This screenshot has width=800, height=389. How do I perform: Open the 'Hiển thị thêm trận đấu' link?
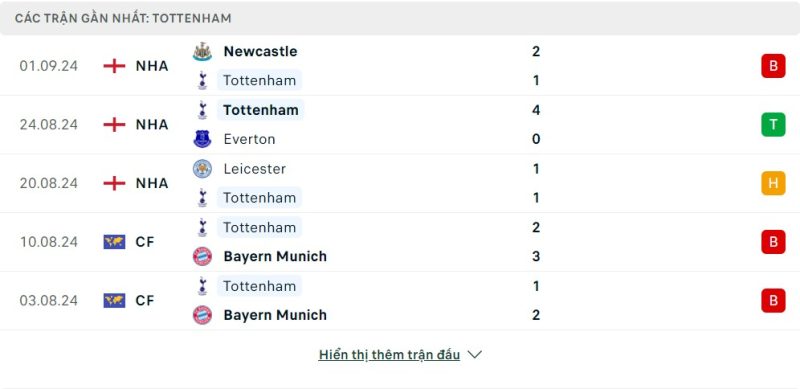point(389,355)
